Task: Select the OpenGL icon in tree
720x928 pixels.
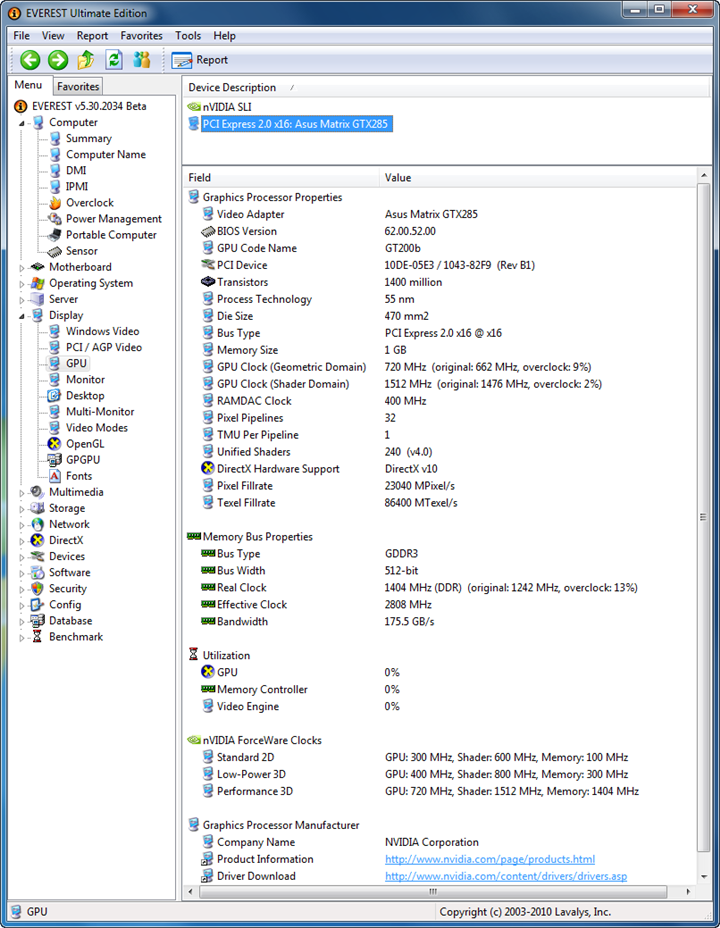Action: tap(54, 443)
